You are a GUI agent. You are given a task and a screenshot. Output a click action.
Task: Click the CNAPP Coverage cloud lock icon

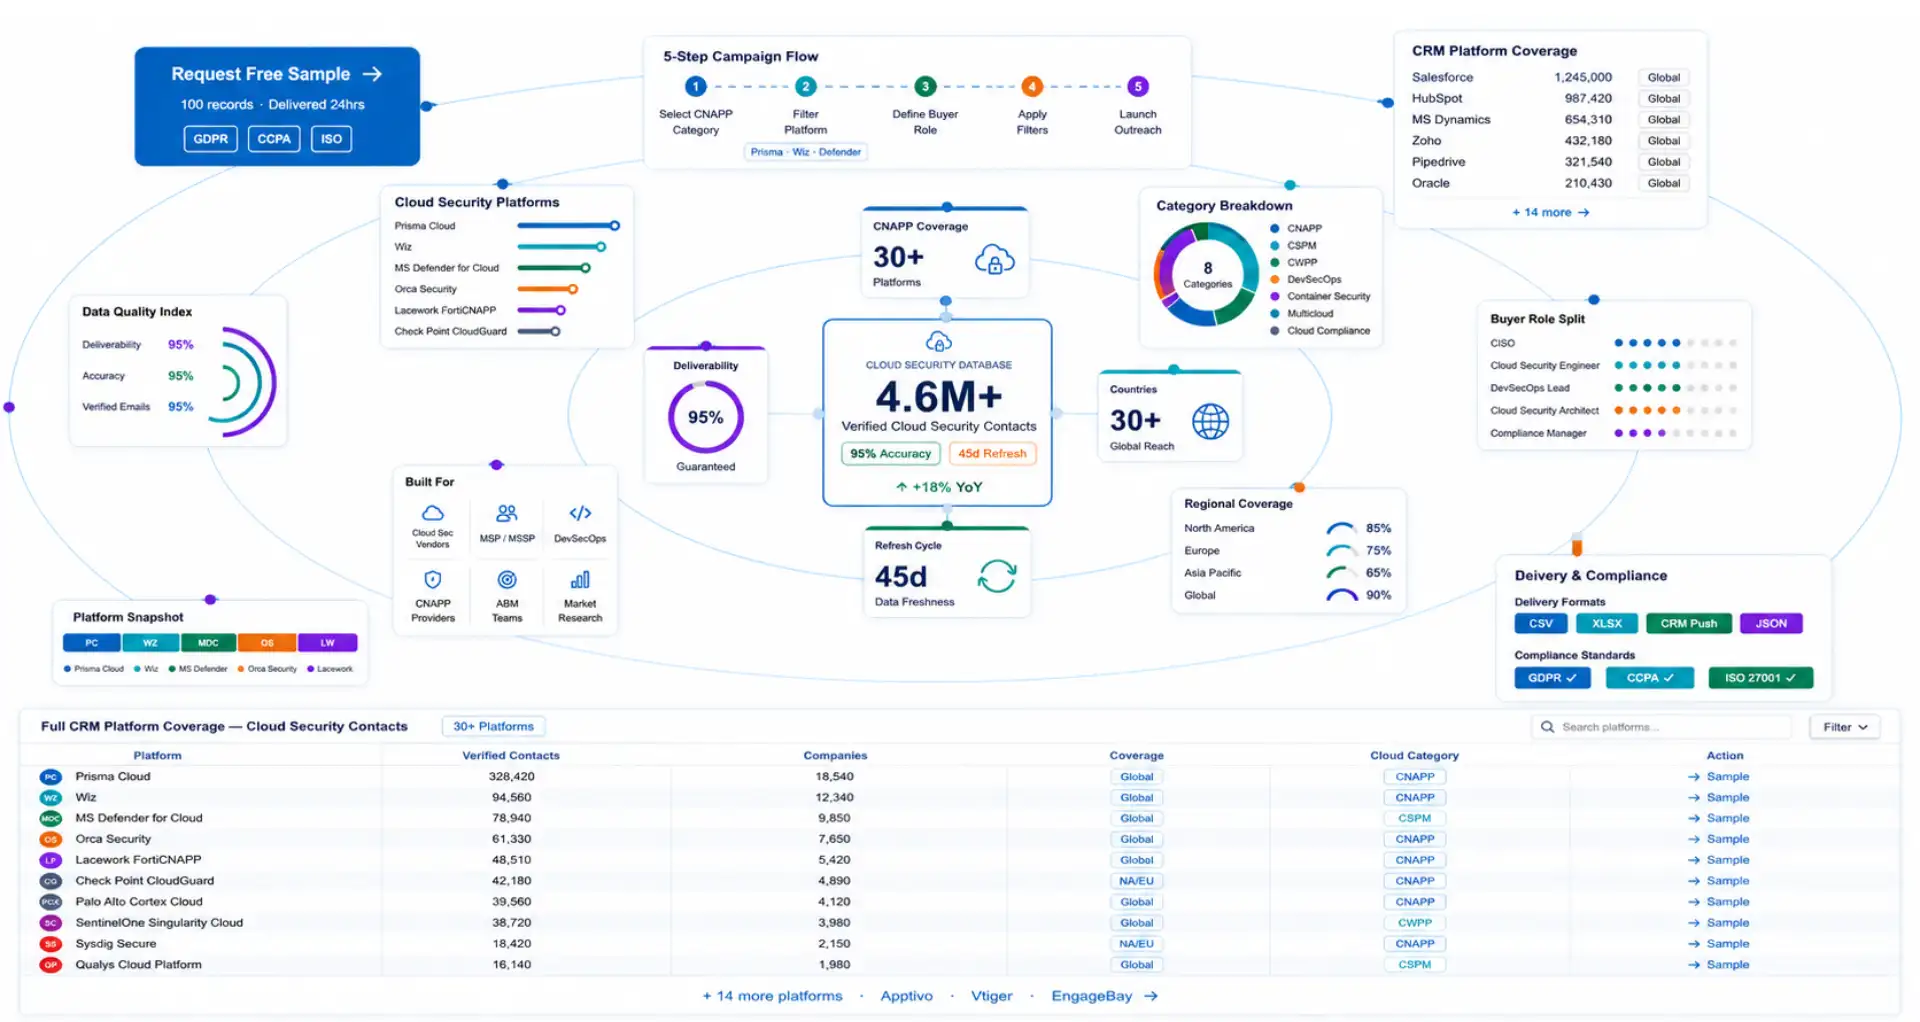(x=994, y=259)
